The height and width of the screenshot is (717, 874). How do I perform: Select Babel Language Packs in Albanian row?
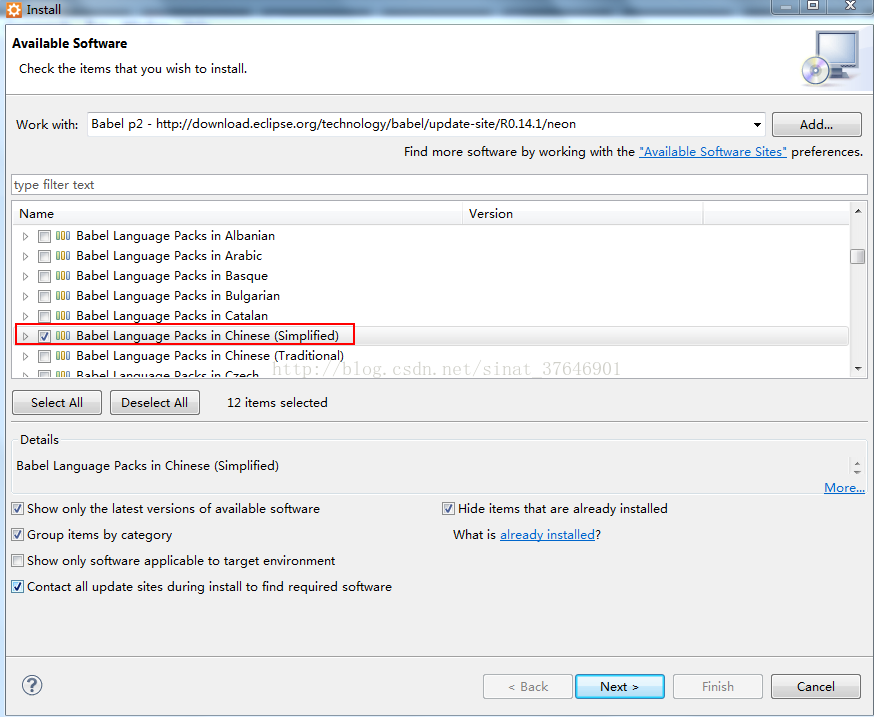click(176, 236)
